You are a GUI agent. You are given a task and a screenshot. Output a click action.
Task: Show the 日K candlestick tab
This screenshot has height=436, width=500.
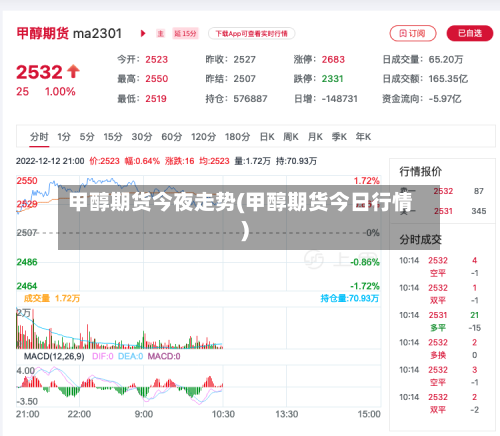click(267, 137)
